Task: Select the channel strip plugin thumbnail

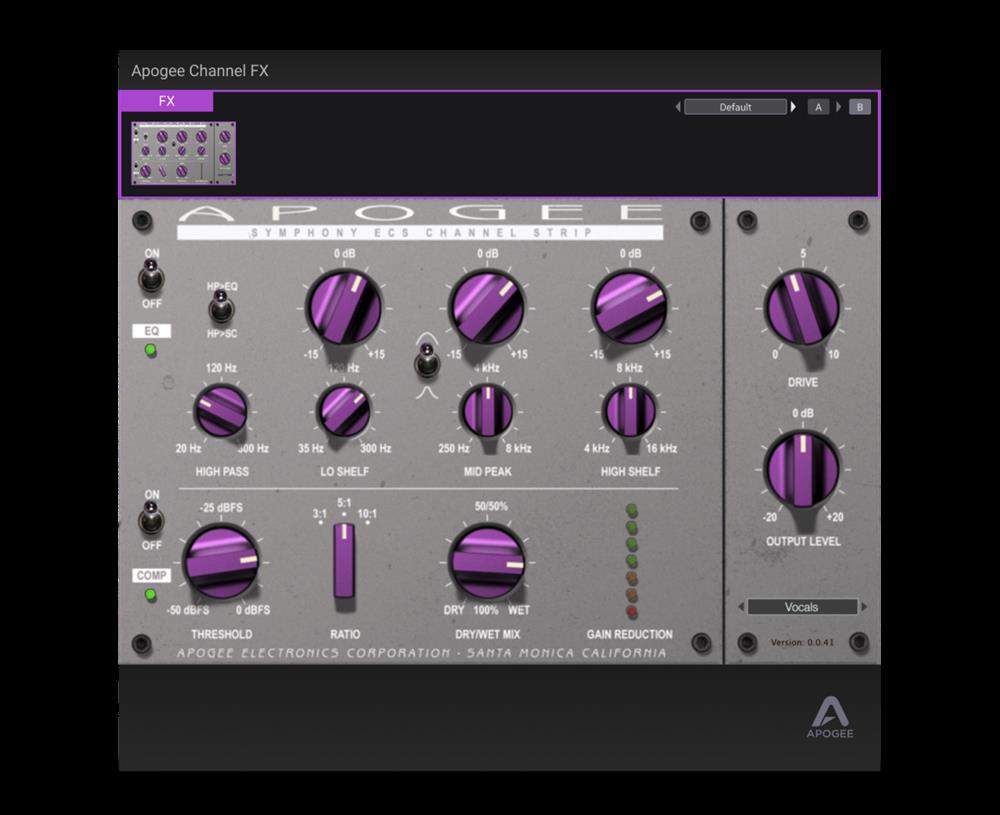Action: (184, 153)
